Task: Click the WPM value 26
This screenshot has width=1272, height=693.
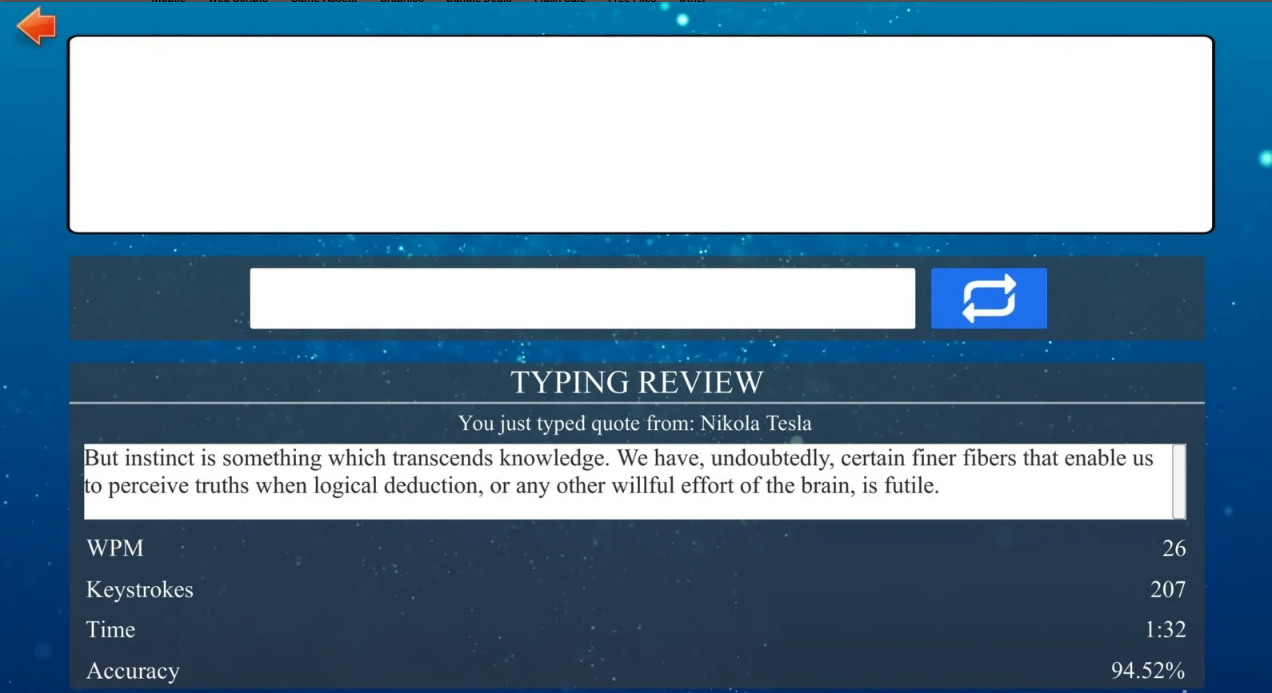Action: click(1174, 548)
